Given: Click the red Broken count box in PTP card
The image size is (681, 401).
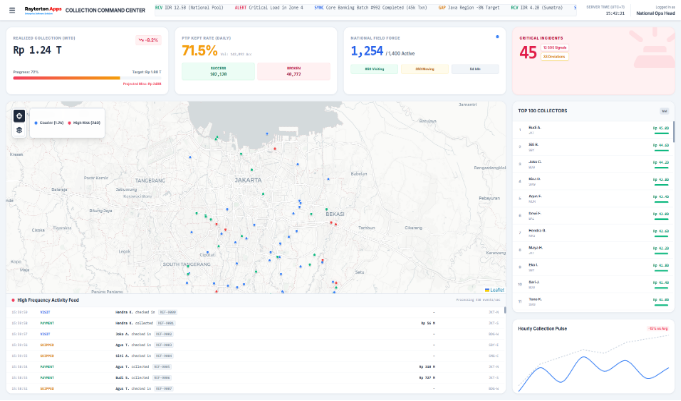Looking at the screenshot, I should click(x=294, y=71).
